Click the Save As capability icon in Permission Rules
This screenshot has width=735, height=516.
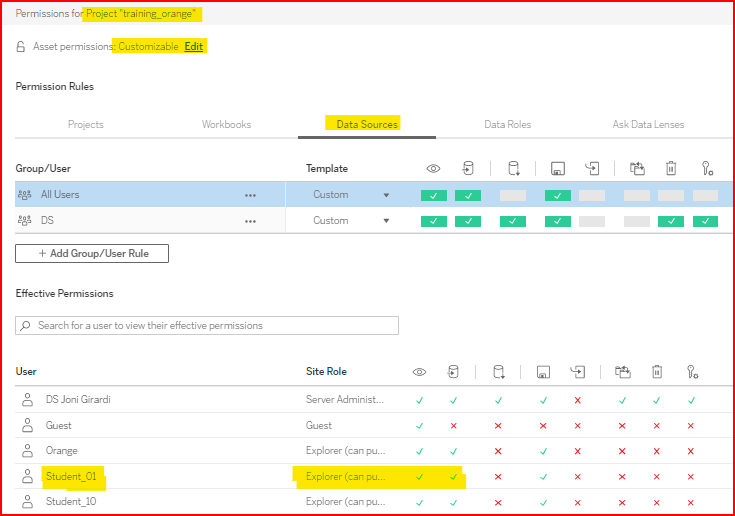[x=592, y=169]
